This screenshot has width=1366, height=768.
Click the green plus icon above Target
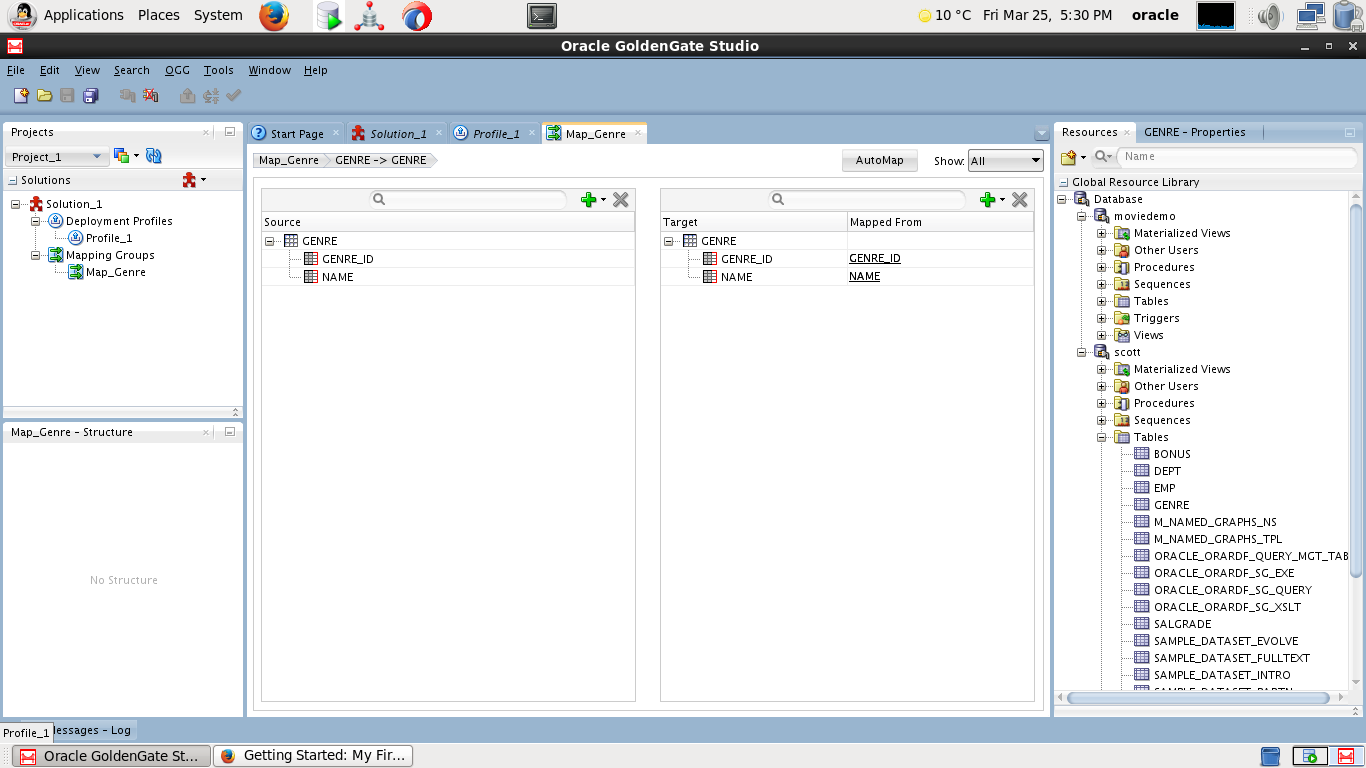click(988, 200)
